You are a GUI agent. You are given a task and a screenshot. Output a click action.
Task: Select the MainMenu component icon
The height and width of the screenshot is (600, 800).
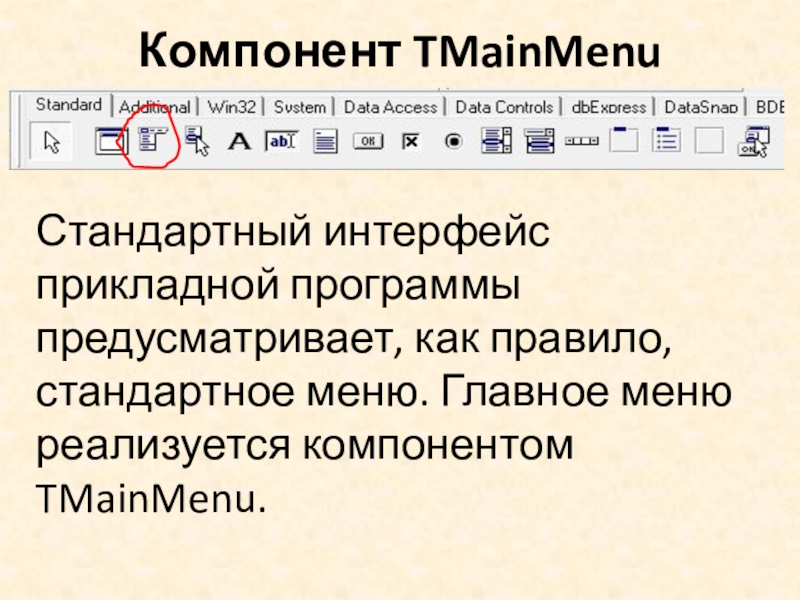pos(154,139)
